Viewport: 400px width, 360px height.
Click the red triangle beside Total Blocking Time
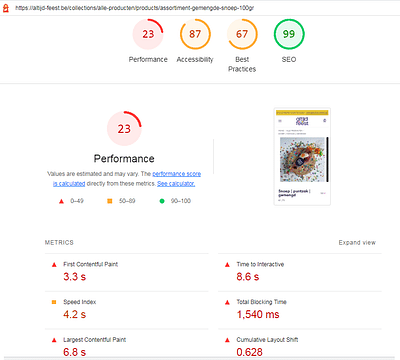[227, 302]
